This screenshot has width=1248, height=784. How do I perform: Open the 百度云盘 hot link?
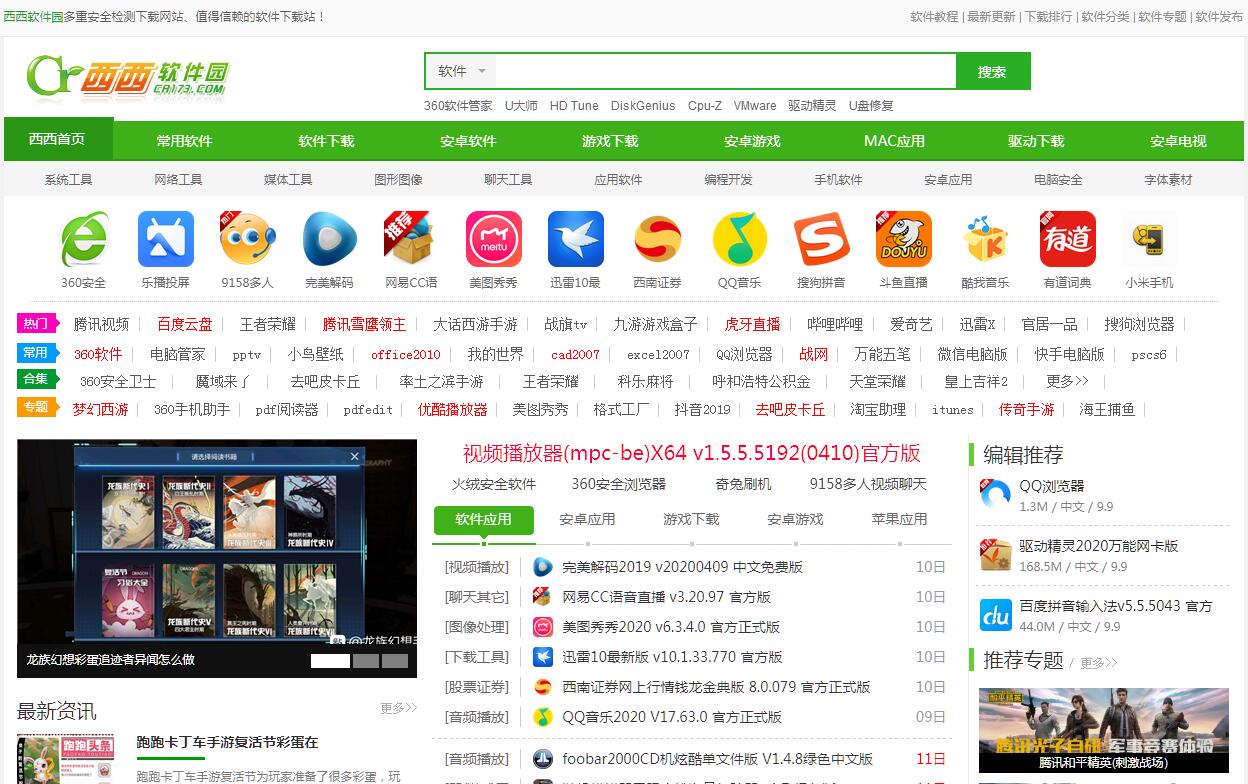pyautogui.click(x=184, y=325)
